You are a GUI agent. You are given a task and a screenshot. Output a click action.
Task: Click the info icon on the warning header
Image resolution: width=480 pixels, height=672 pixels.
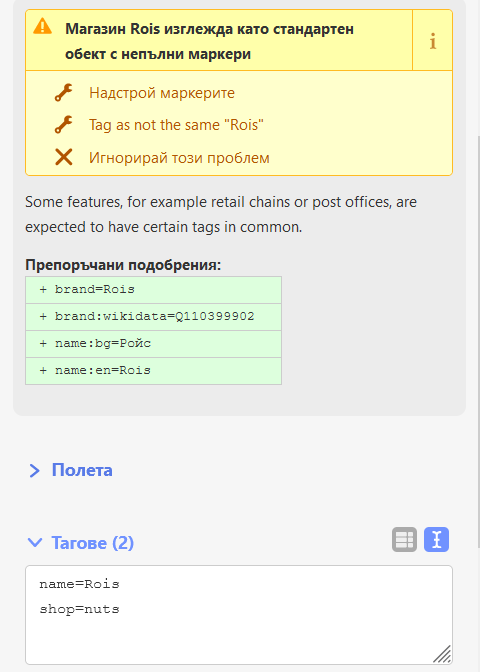click(432, 41)
